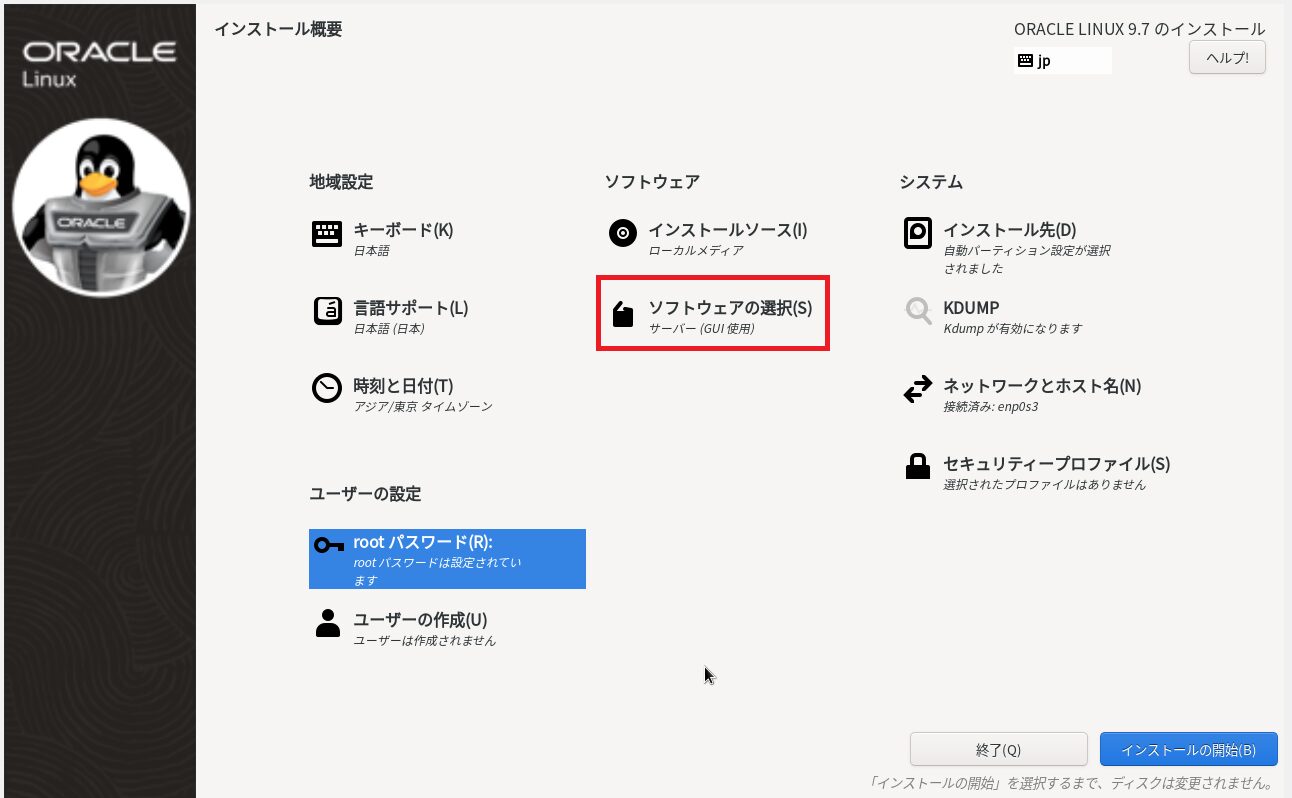Open ソフトウェアの選択(S) settings
The height and width of the screenshot is (798, 1292).
point(729,308)
